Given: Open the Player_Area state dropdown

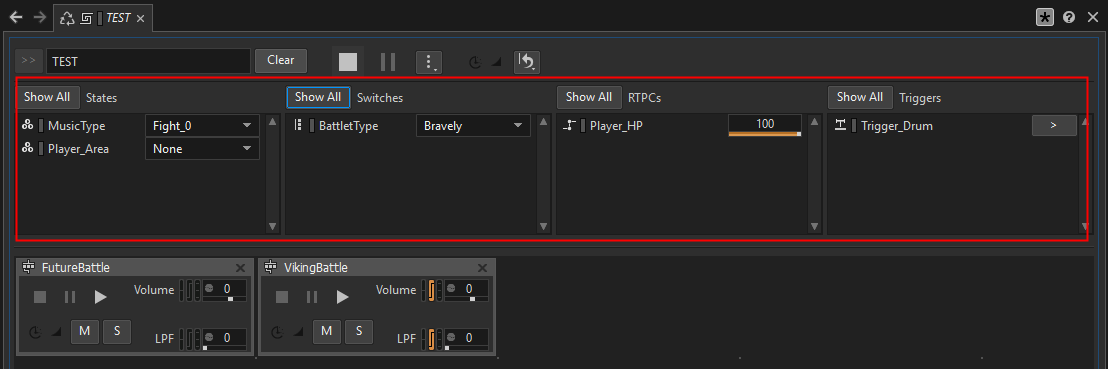Looking at the screenshot, I should [x=202, y=148].
